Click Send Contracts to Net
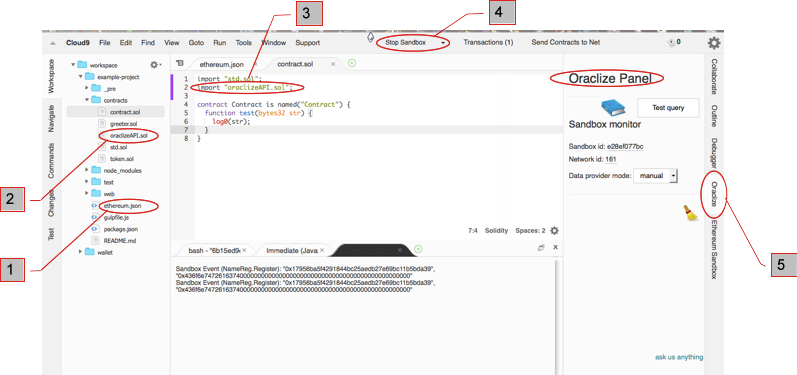This screenshot has width=797, height=375. point(566,43)
